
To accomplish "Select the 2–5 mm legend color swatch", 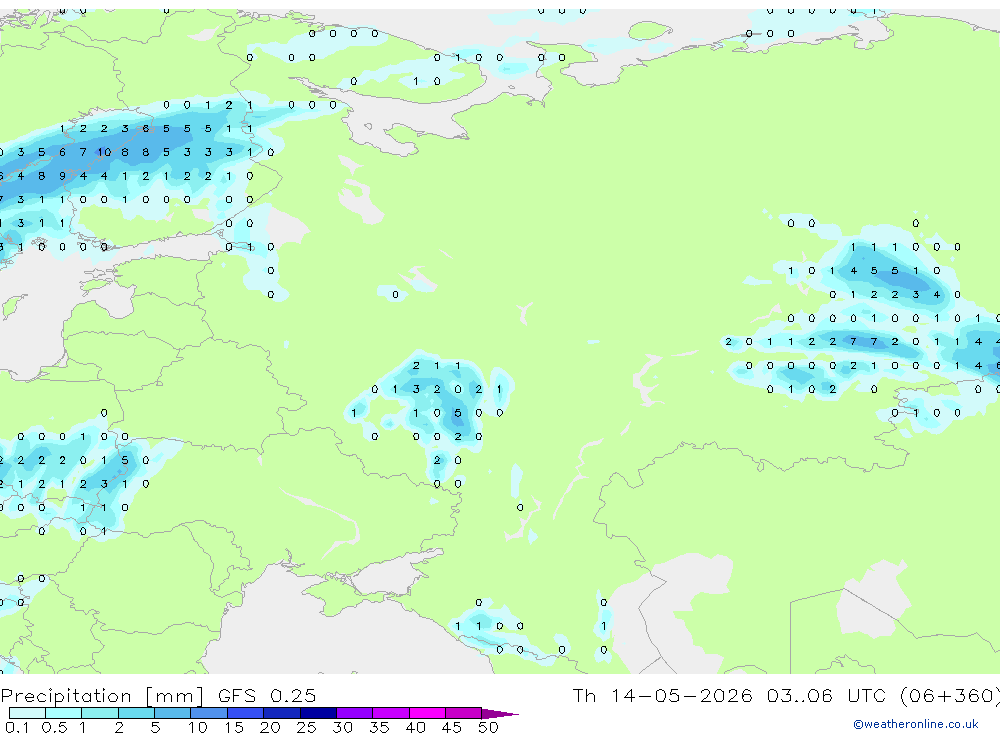I will point(136,713).
